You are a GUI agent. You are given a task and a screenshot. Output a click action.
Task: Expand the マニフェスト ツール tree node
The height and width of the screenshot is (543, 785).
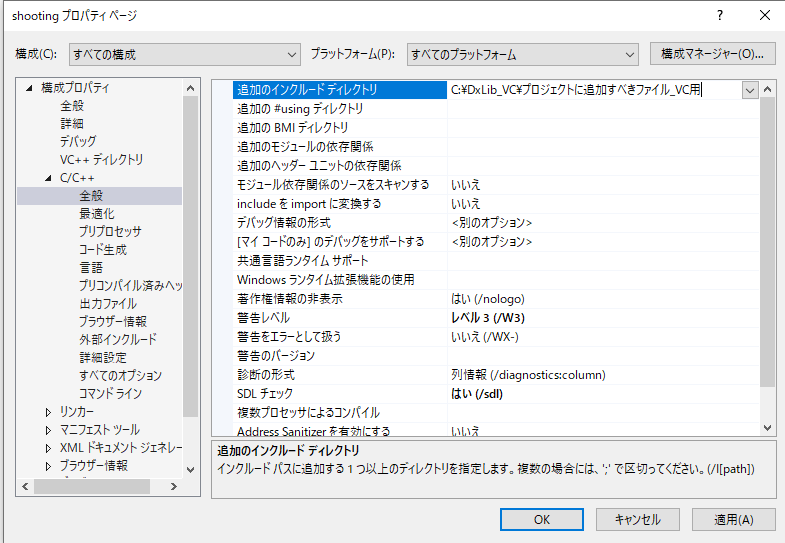click(49, 430)
